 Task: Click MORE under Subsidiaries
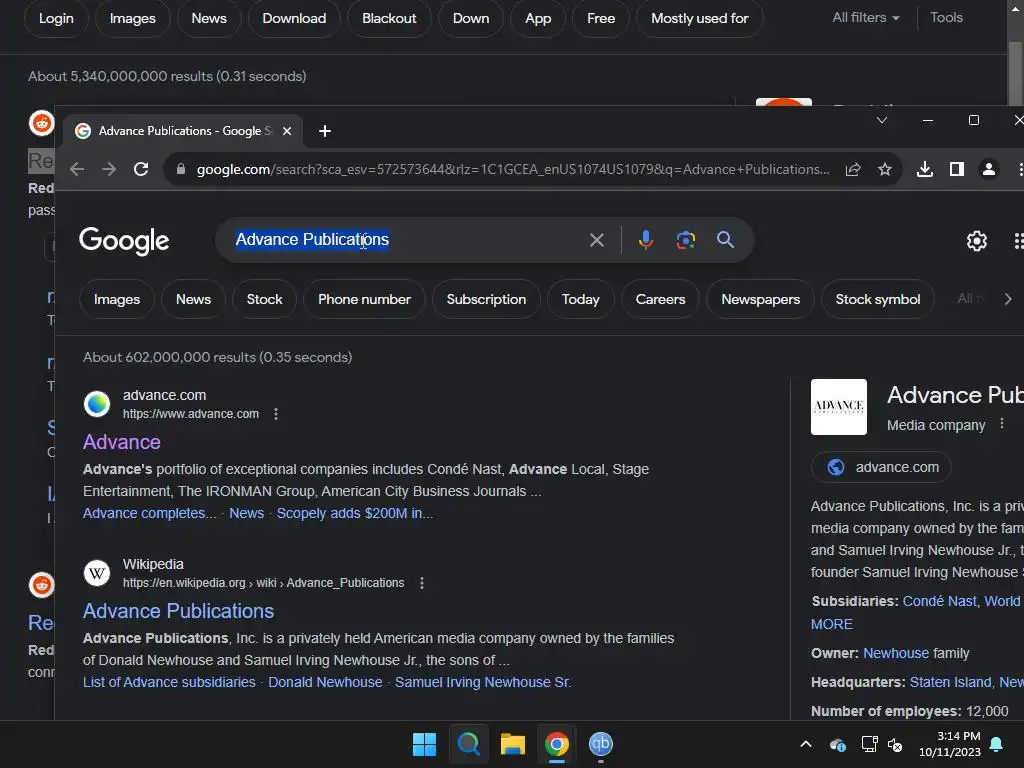(831, 624)
